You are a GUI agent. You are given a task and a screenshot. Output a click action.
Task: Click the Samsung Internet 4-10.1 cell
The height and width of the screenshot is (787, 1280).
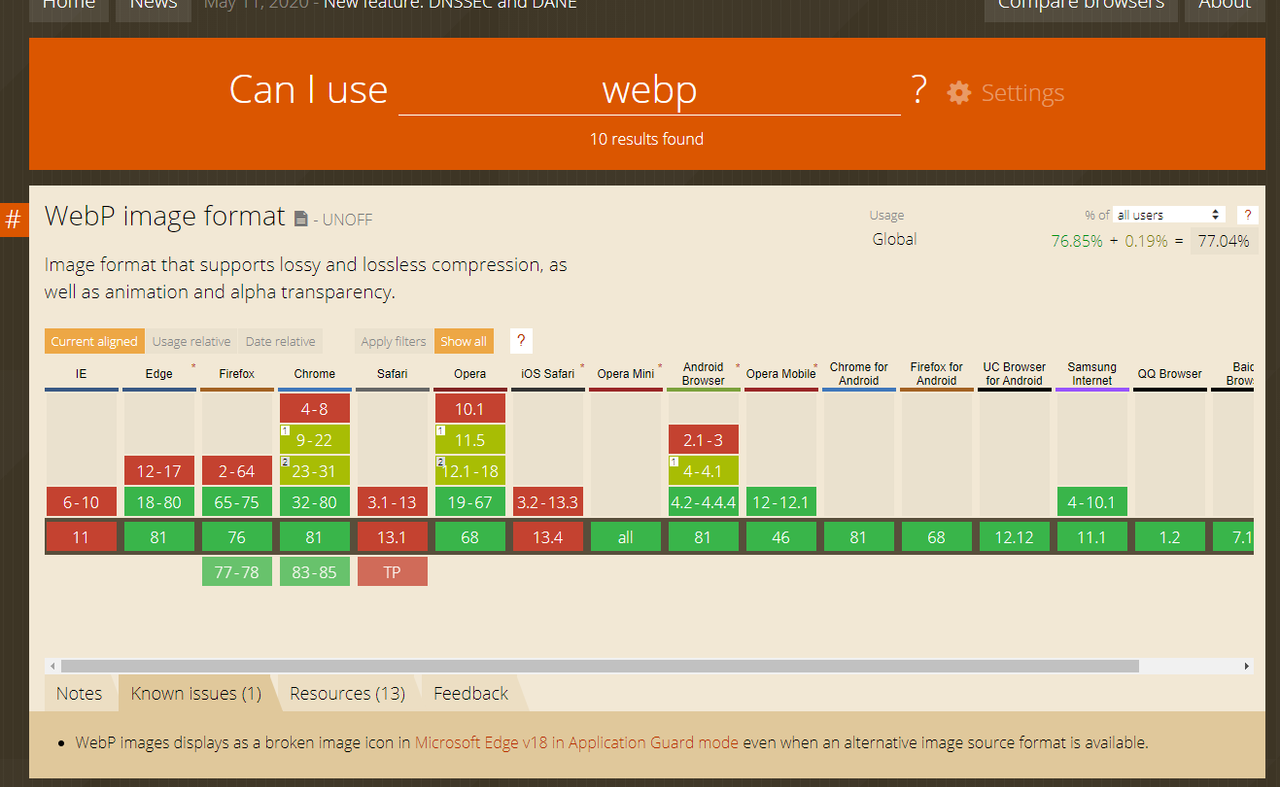(x=1092, y=502)
